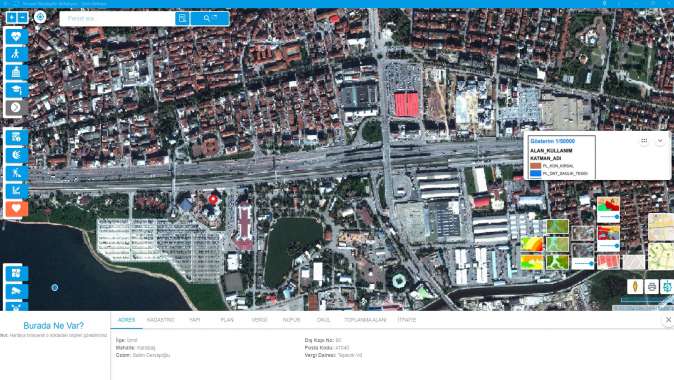Select the light gray basemap thumbnail
This screenshot has height=380, width=674.
(634, 262)
